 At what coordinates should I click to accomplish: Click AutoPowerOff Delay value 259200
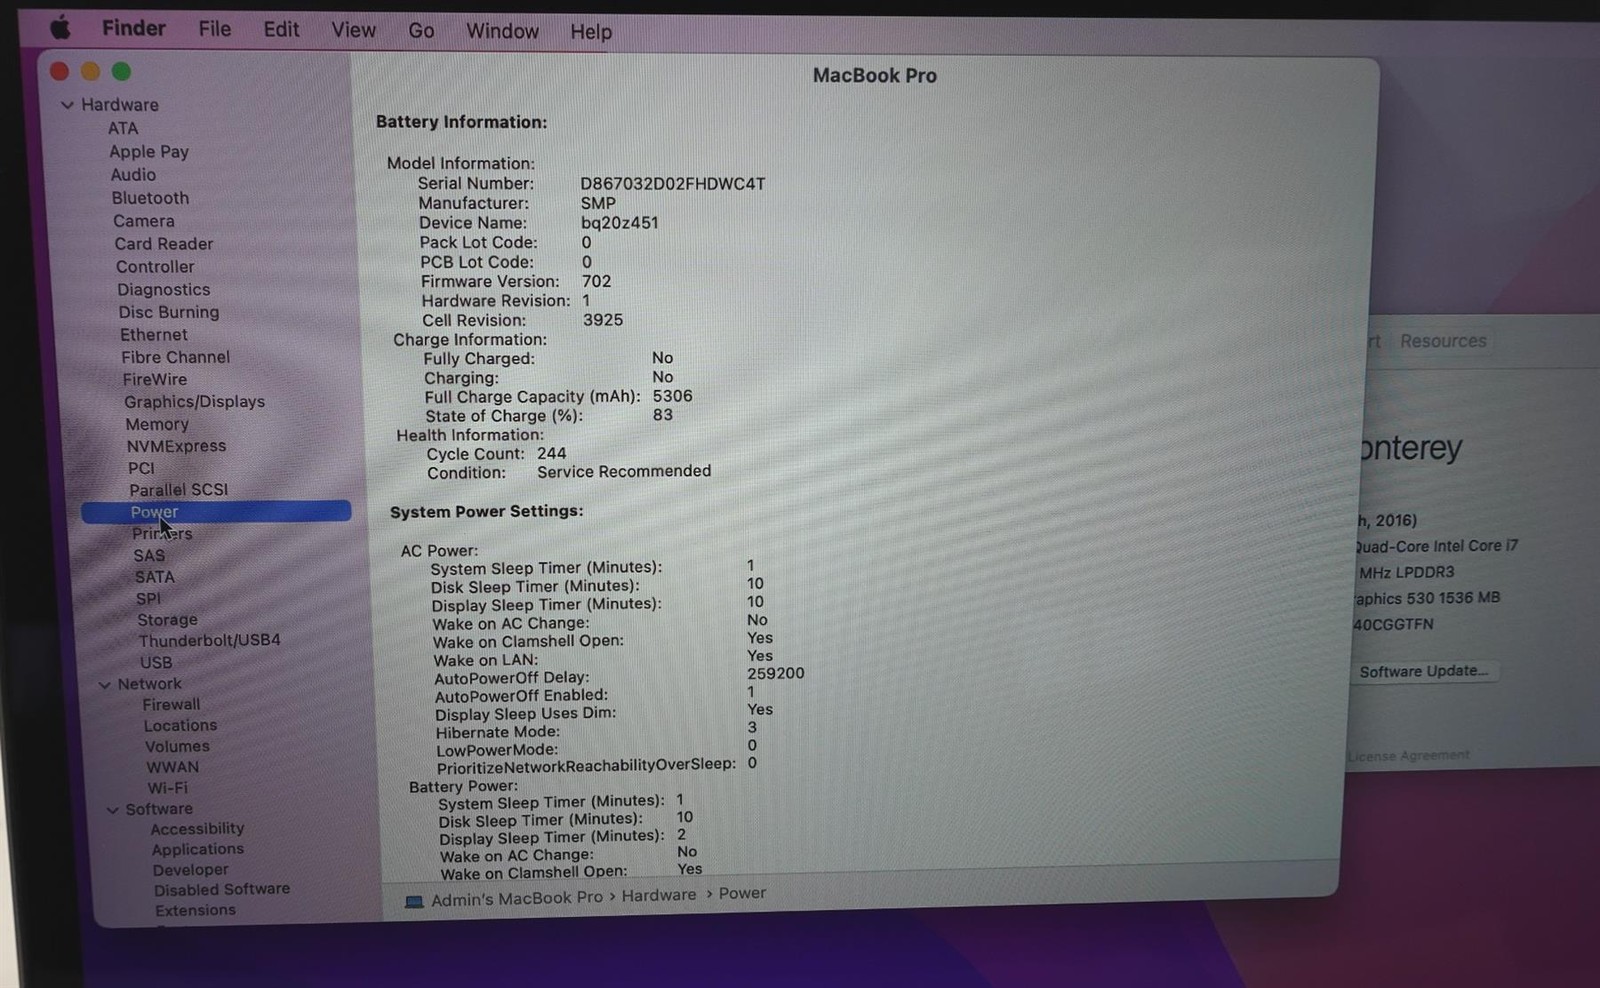coord(776,673)
